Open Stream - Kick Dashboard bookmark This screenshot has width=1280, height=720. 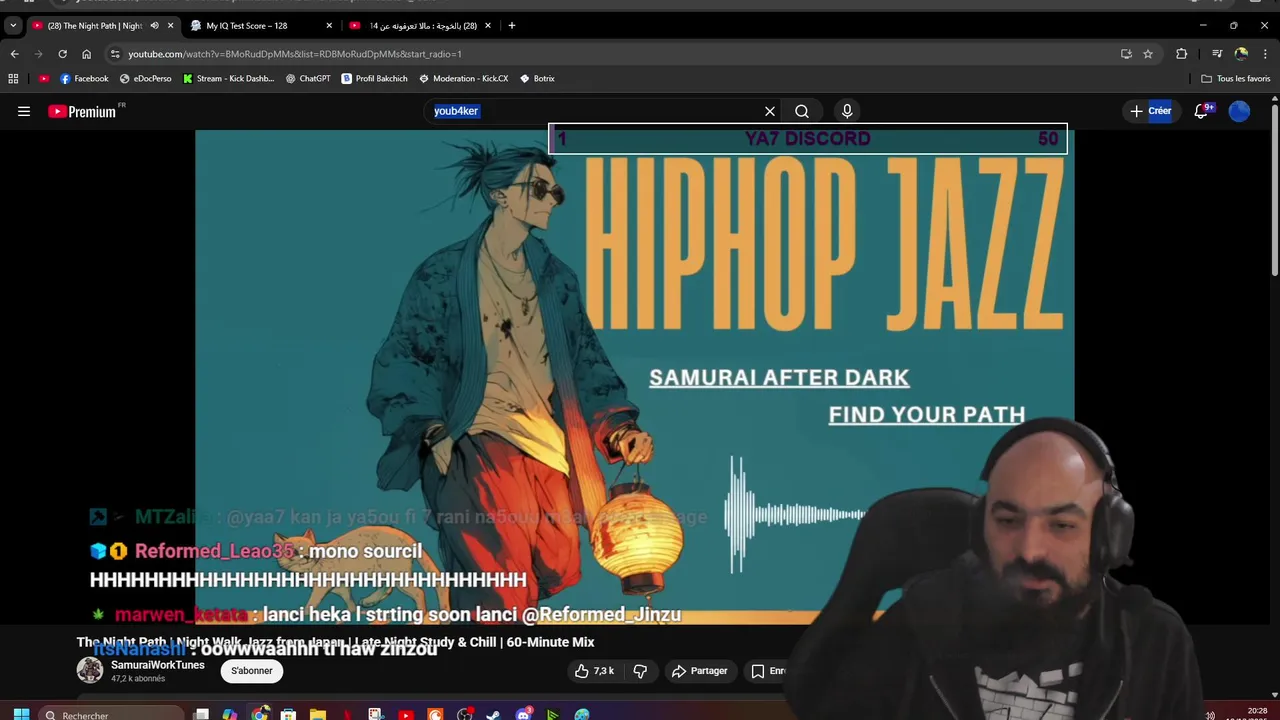pos(228,78)
